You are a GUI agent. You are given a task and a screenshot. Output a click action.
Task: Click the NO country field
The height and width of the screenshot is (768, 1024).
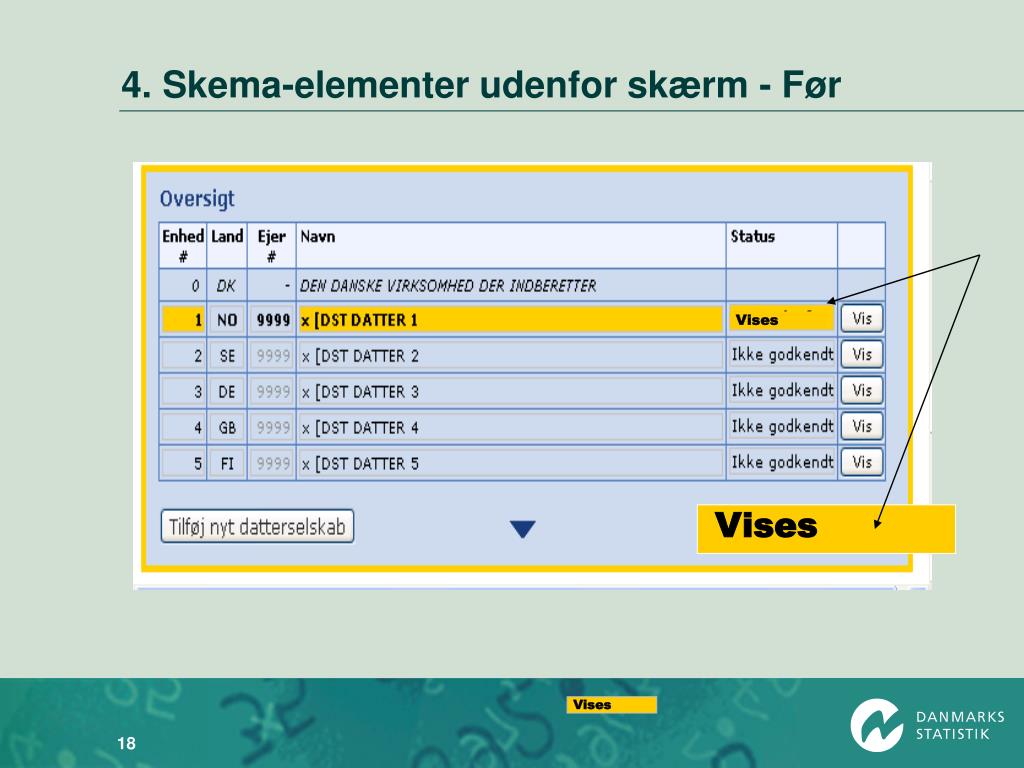(x=227, y=319)
